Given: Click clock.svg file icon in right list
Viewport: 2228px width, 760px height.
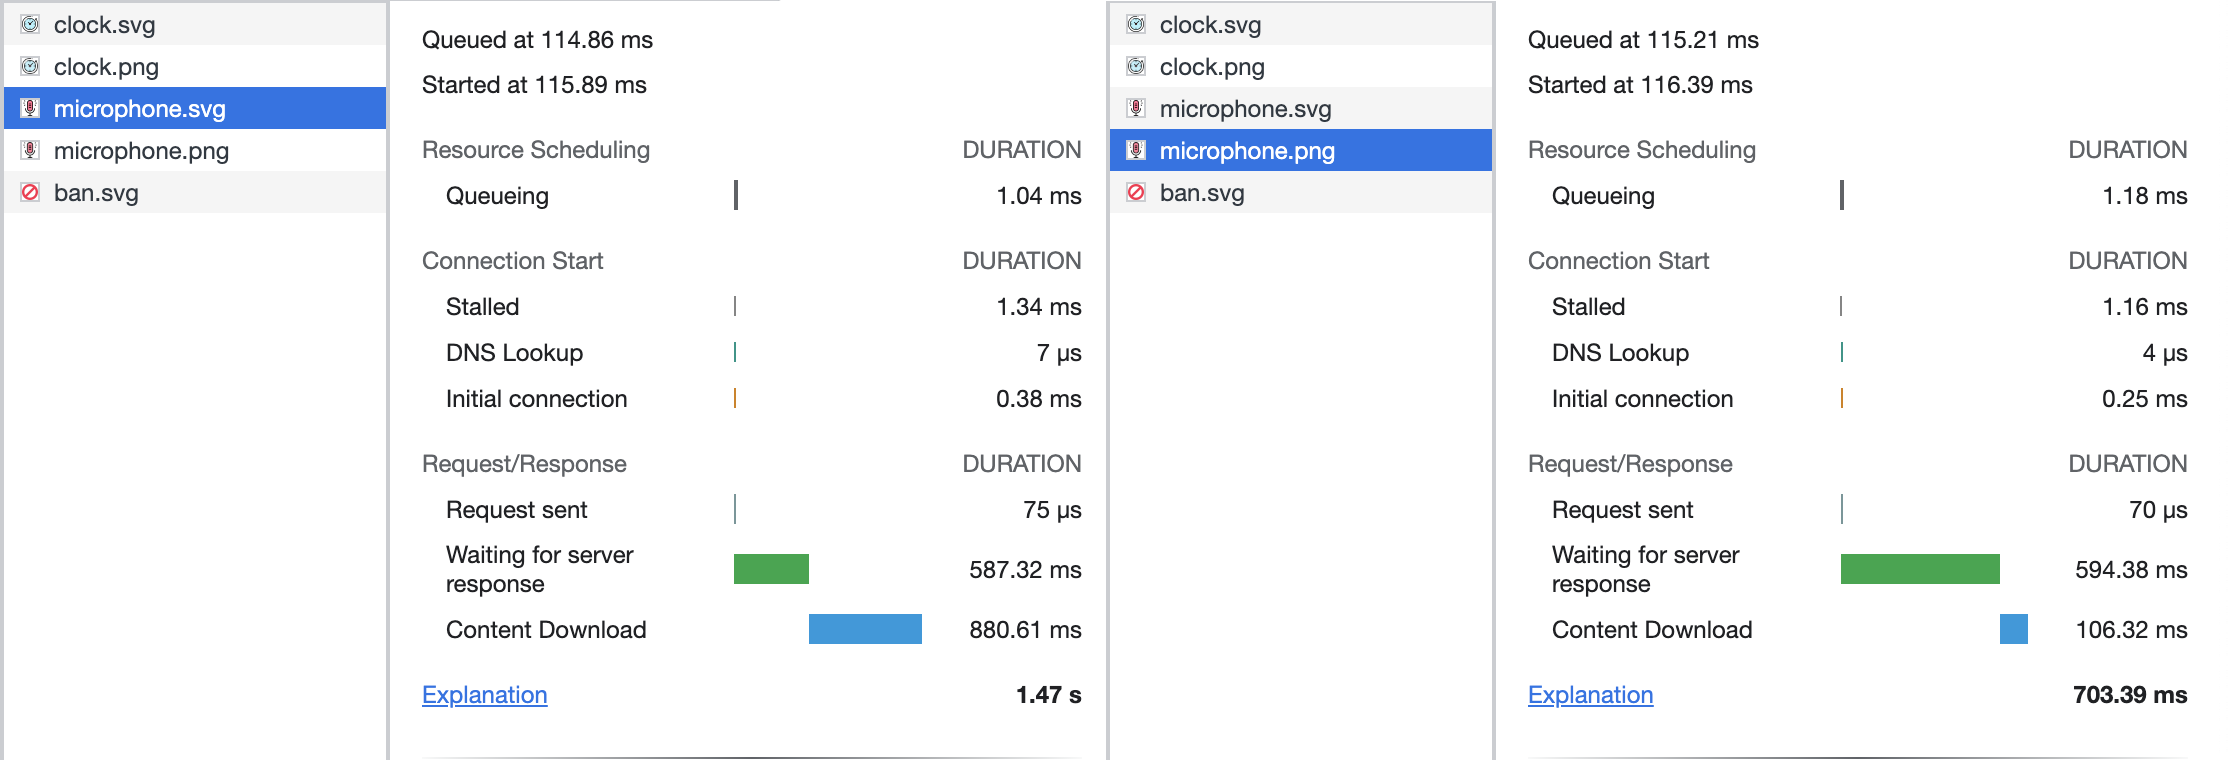Looking at the screenshot, I should [1136, 24].
